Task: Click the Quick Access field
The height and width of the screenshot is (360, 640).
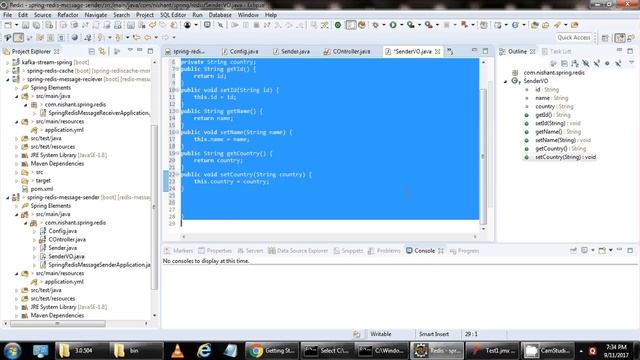Action: pyautogui.click(x=574, y=38)
